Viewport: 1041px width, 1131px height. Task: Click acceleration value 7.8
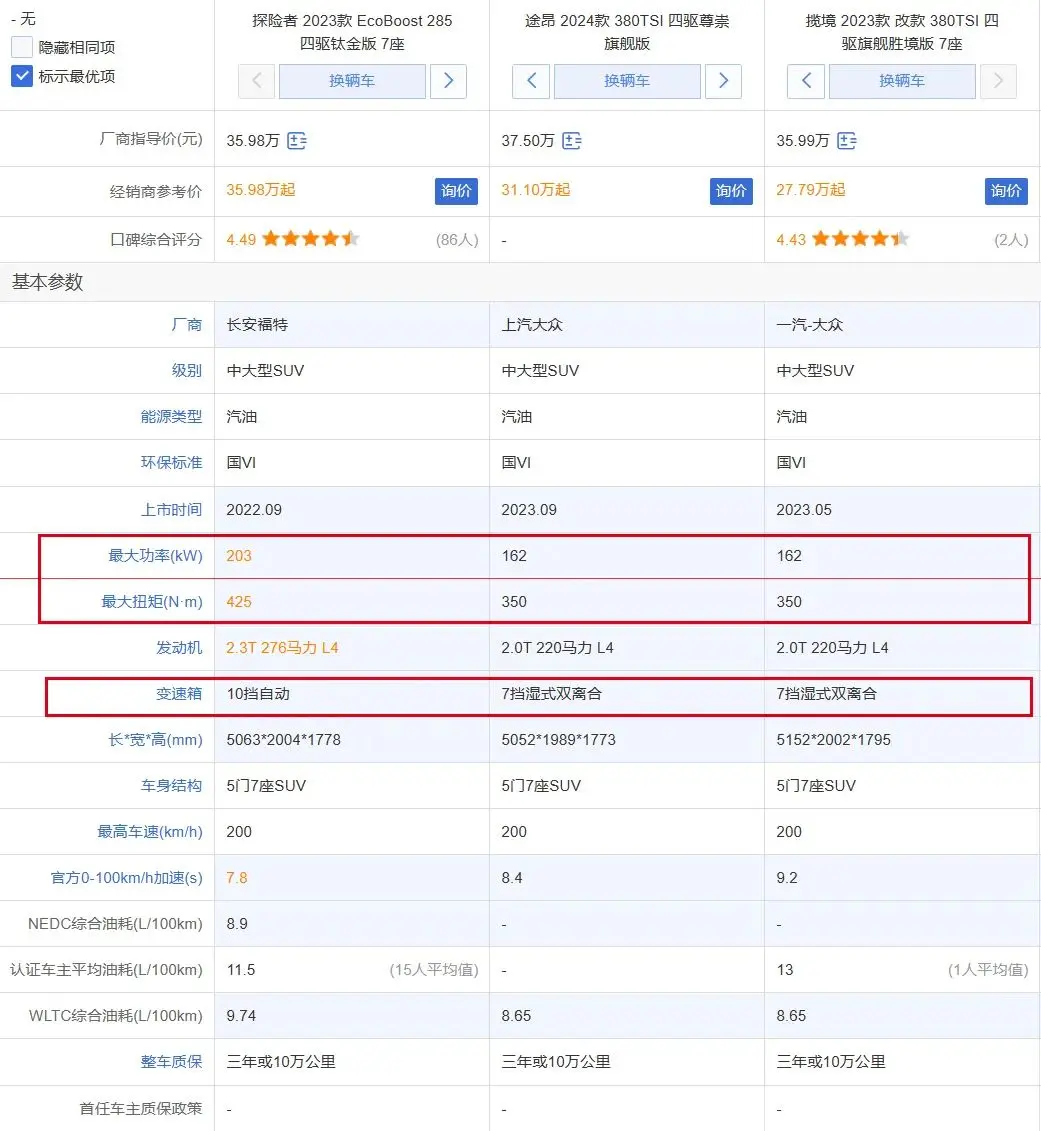point(237,878)
